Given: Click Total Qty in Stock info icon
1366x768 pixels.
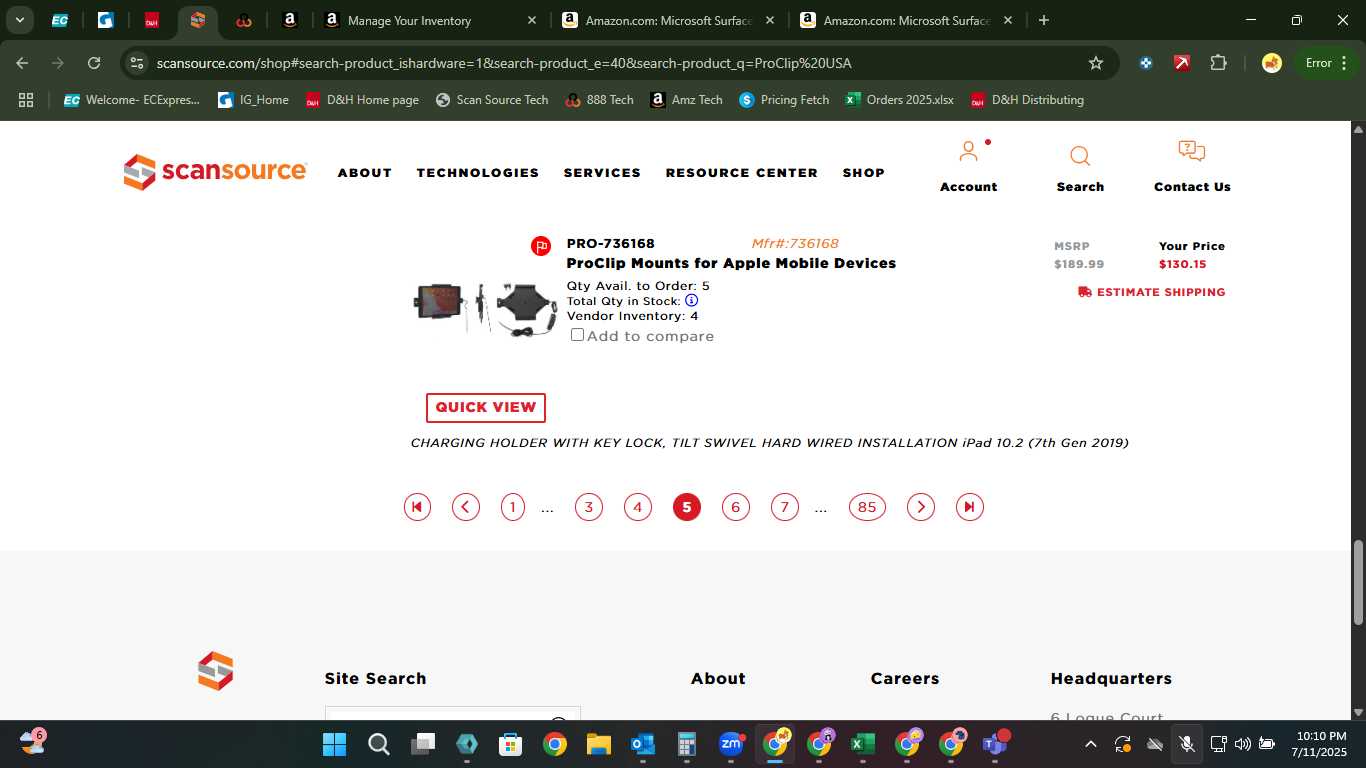Looking at the screenshot, I should (x=691, y=300).
